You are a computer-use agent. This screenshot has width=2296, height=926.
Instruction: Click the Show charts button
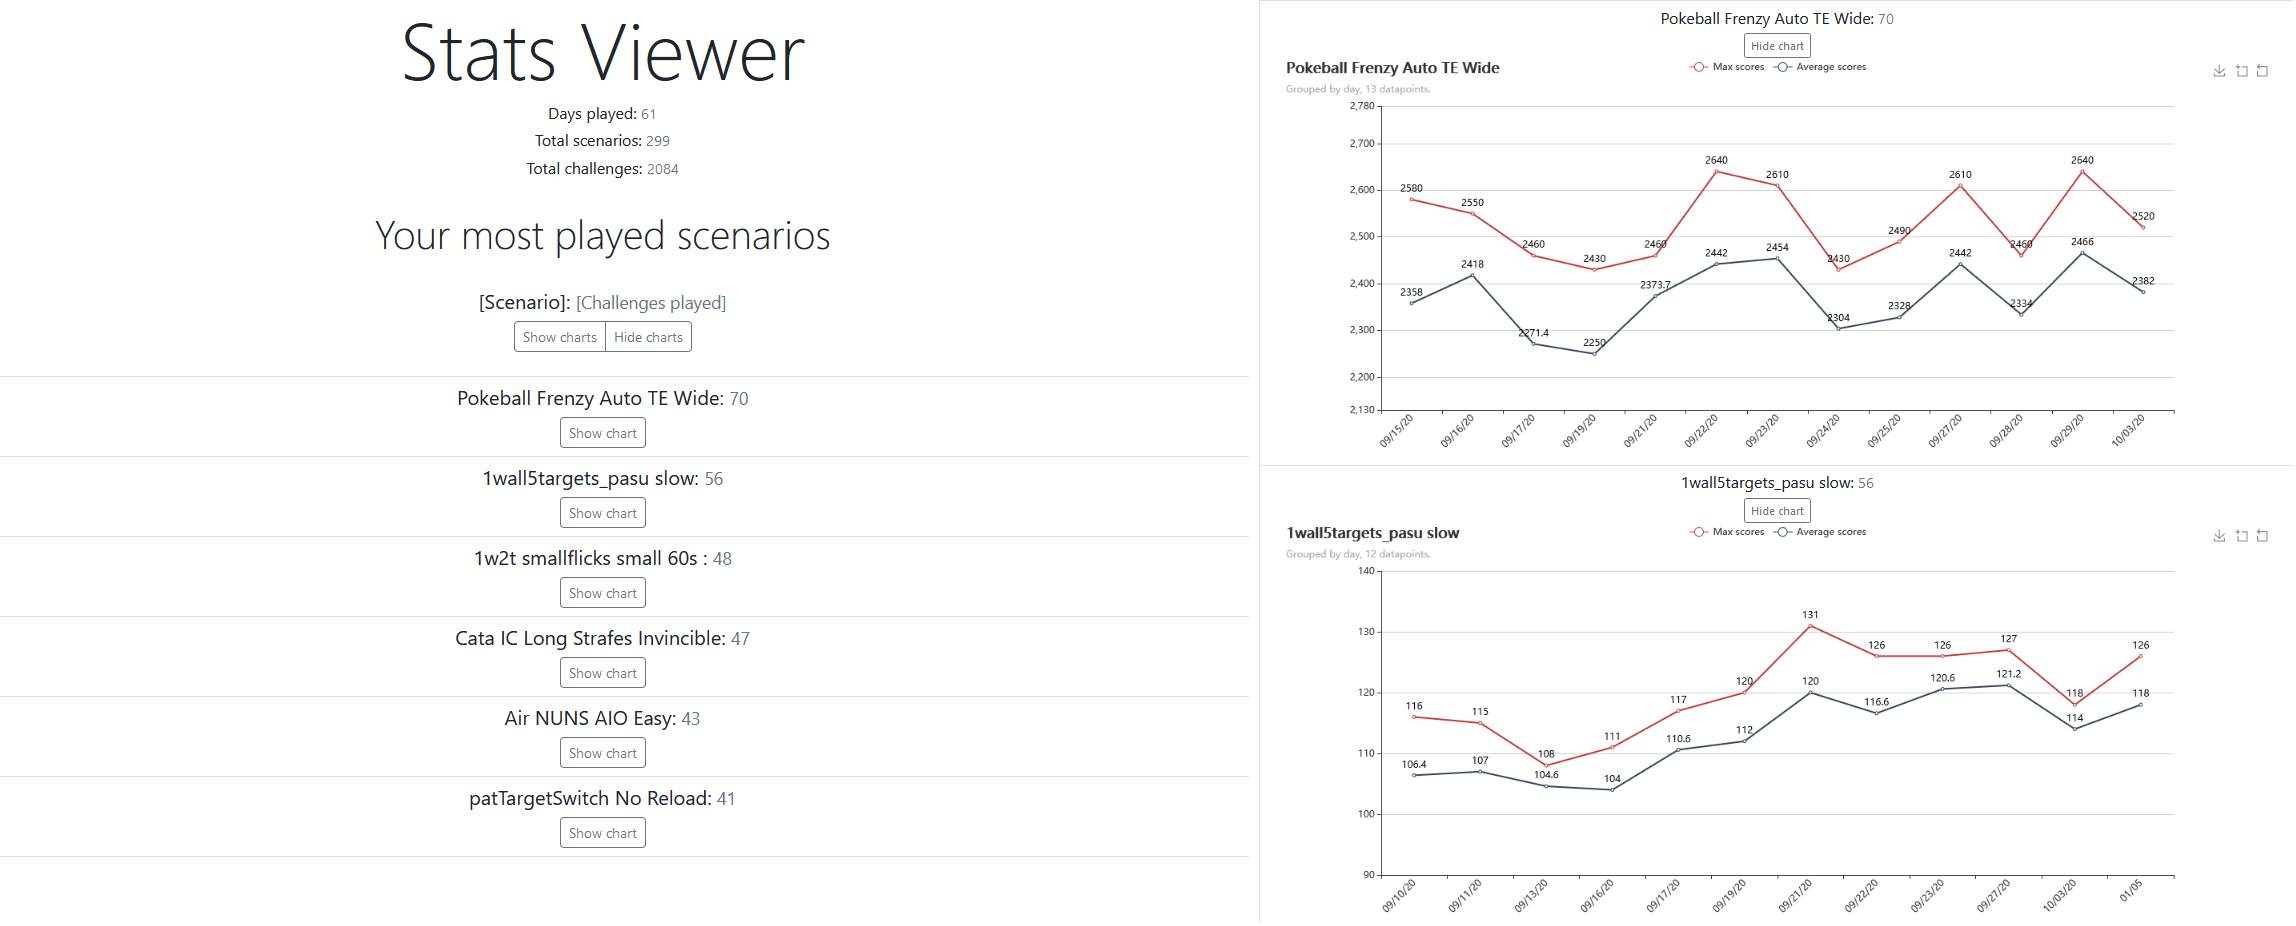[559, 336]
